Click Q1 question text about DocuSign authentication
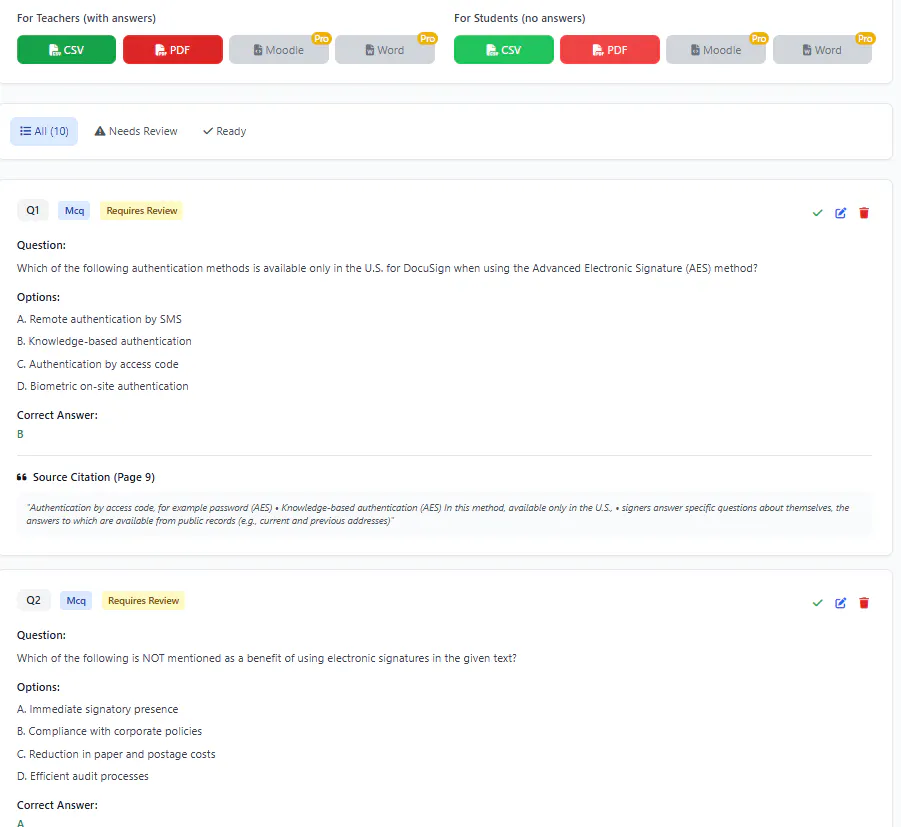The height and width of the screenshot is (827, 901). [x=387, y=268]
